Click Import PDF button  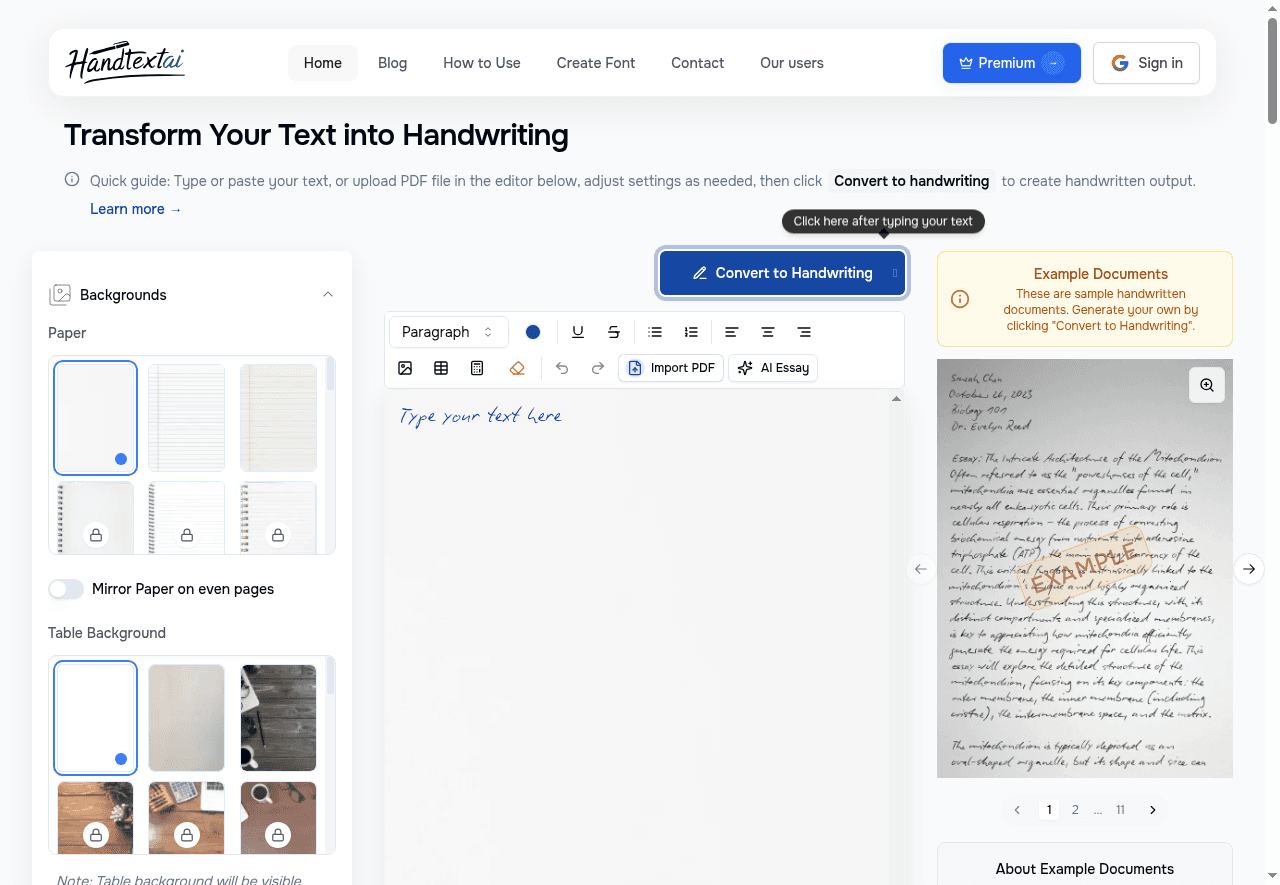tap(671, 368)
